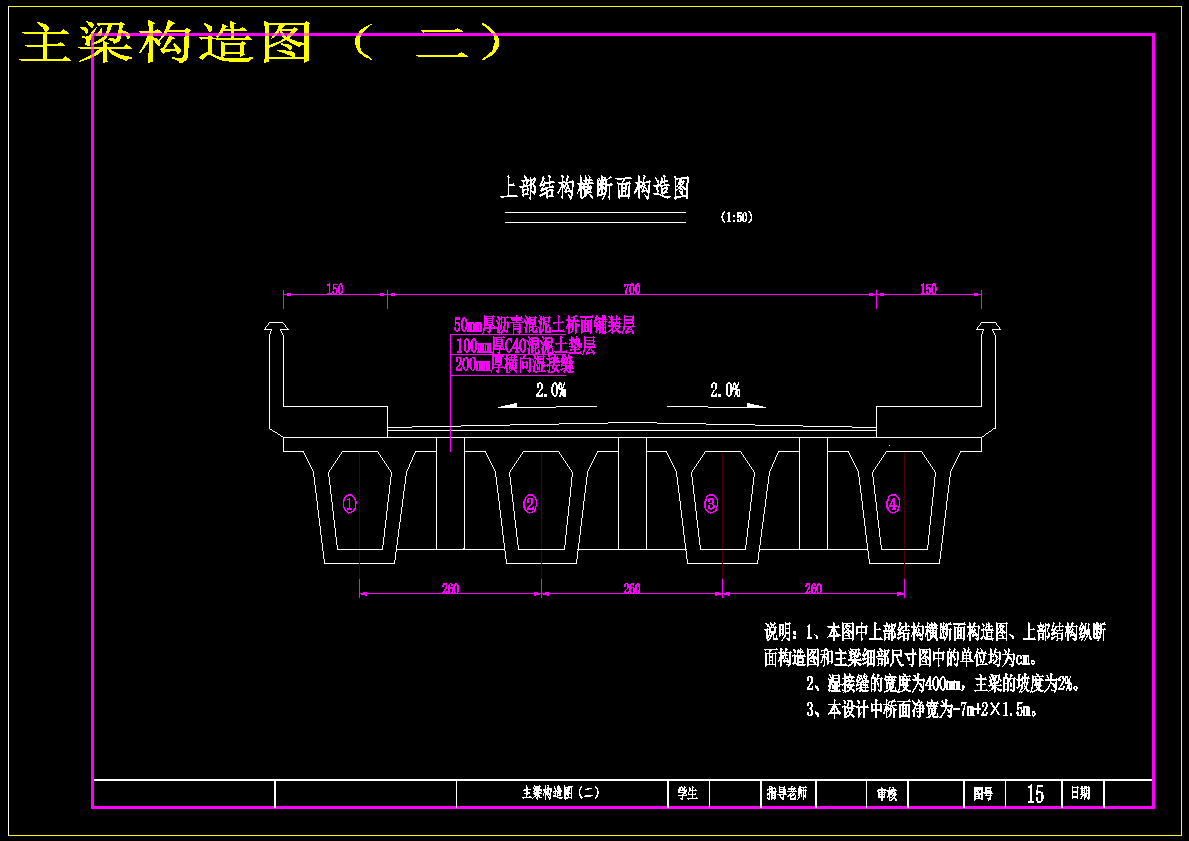Select the heading 上部结构横断面构造图
Image resolution: width=1189 pixels, height=841 pixels.
[x=595, y=187]
